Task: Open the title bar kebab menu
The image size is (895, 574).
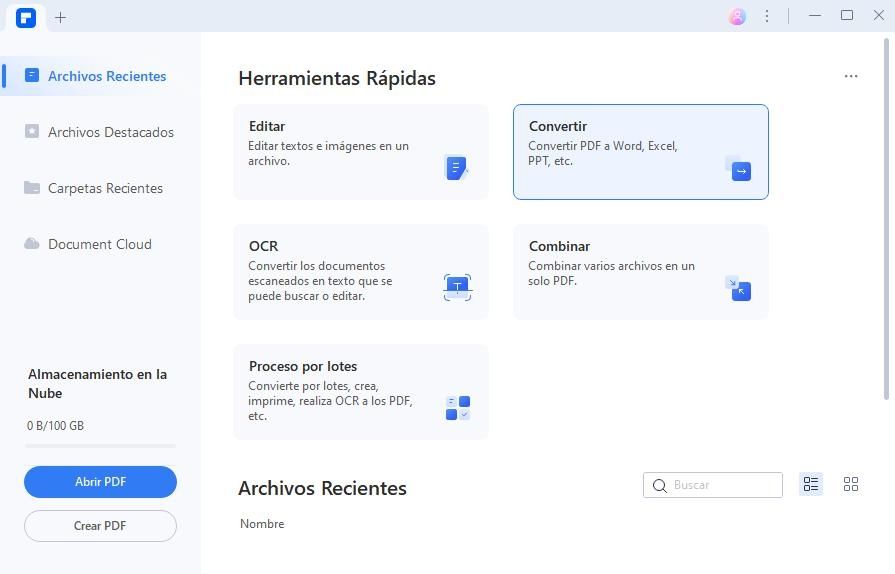Action: (x=767, y=17)
